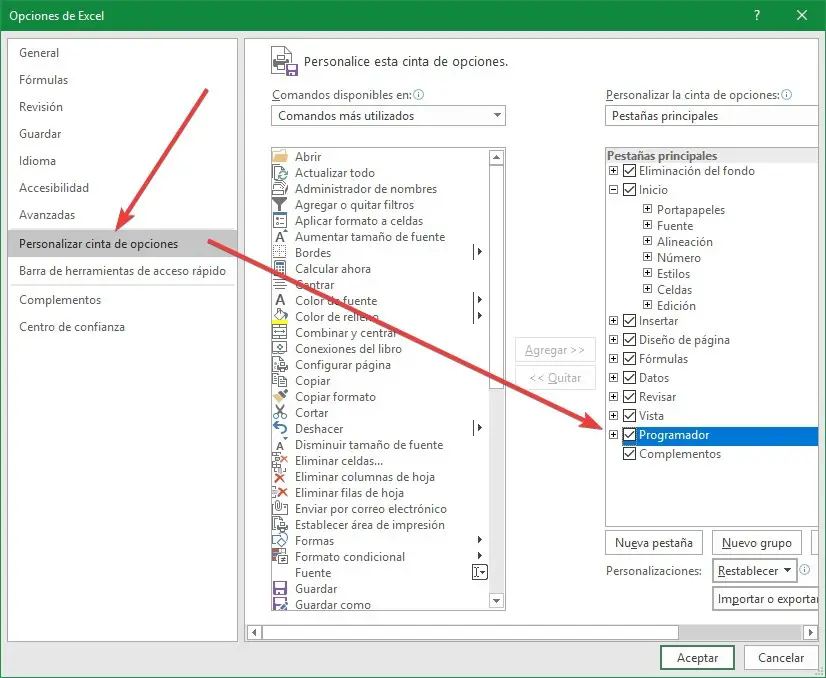The image size is (826, 678).
Task: Open the Restablecer dropdown button
Action: [x=754, y=571]
